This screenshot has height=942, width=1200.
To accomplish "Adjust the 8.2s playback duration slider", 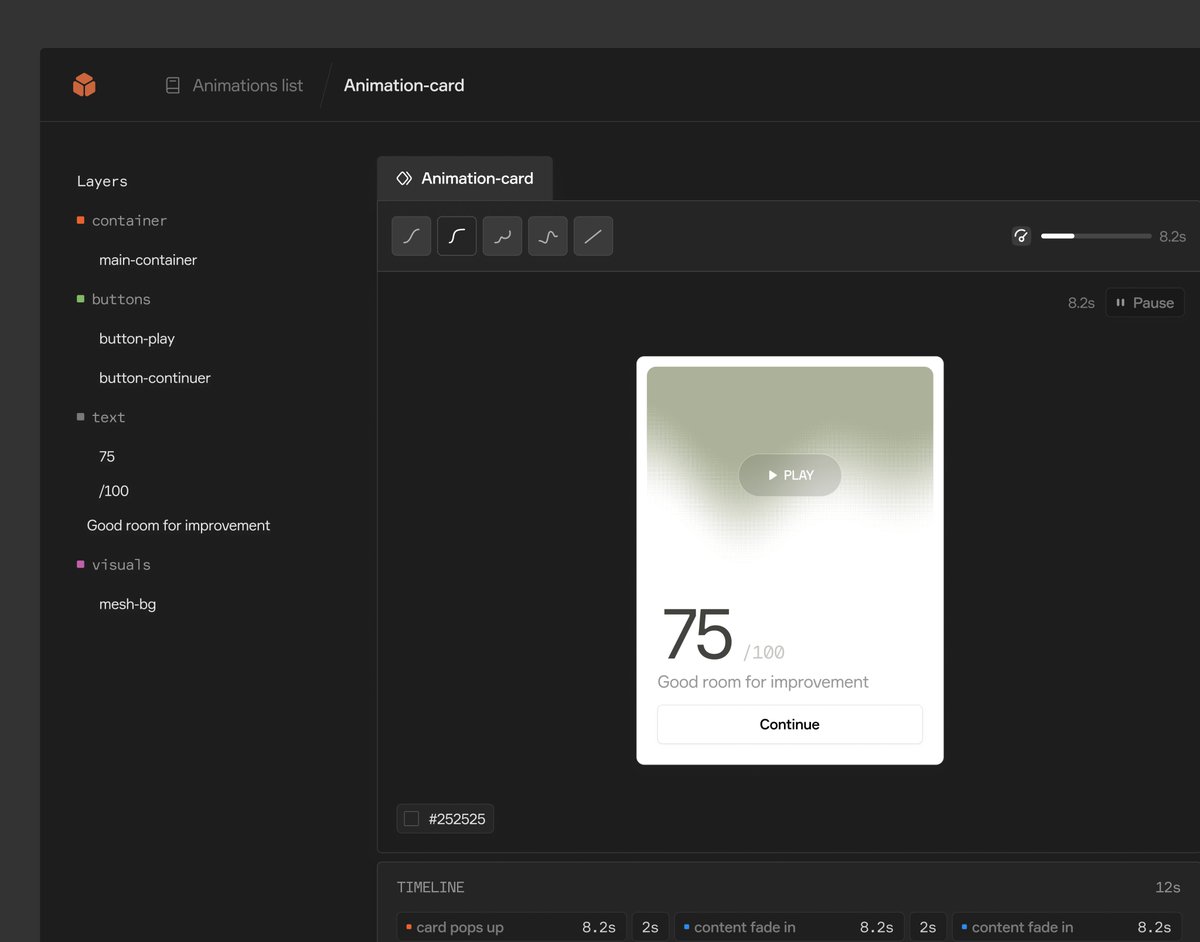I will [1095, 236].
